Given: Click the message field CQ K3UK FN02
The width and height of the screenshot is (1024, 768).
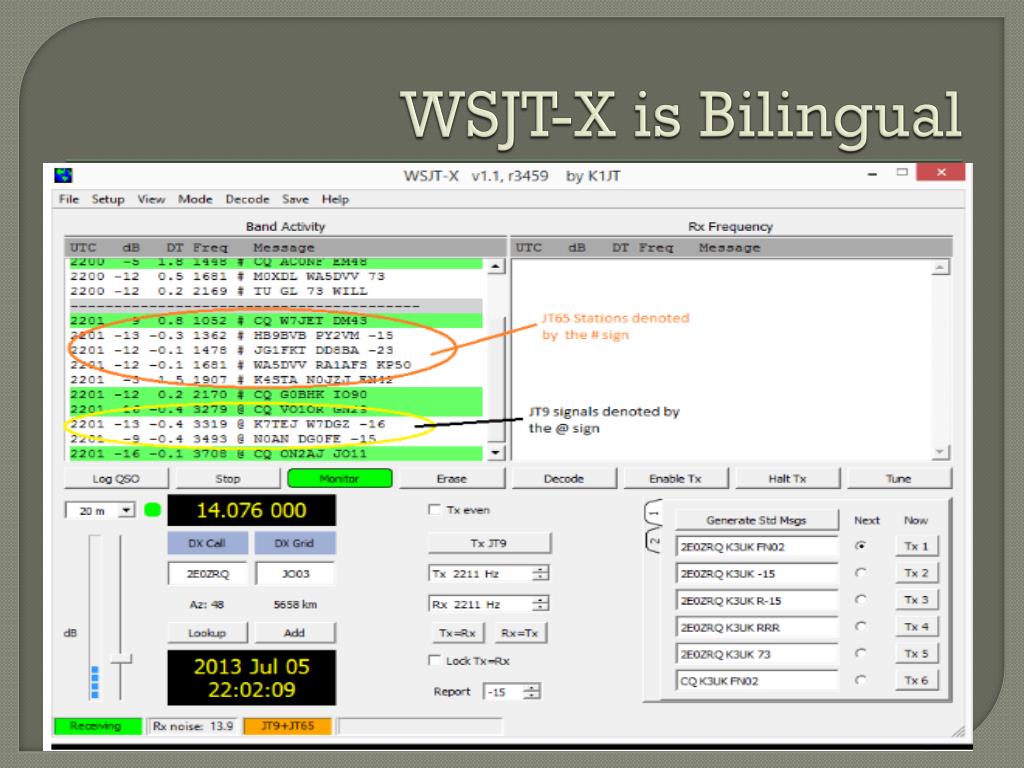Looking at the screenshot, I should tap(757, 681).
